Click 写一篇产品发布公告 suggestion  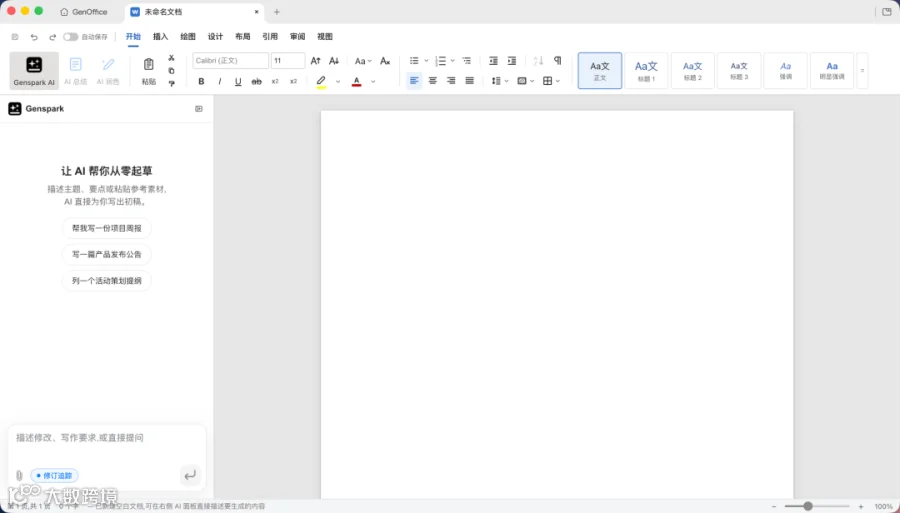point(107,254)
